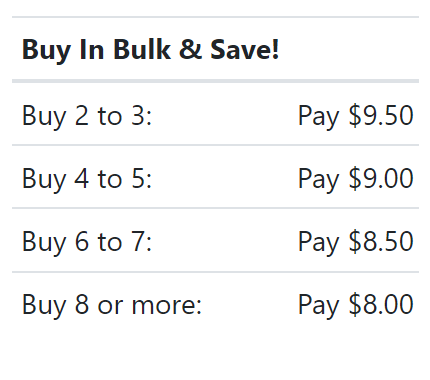Click the "Pay $9.00" price cell
The width and height of the screenshot is (430, 380).
[356, 179]
